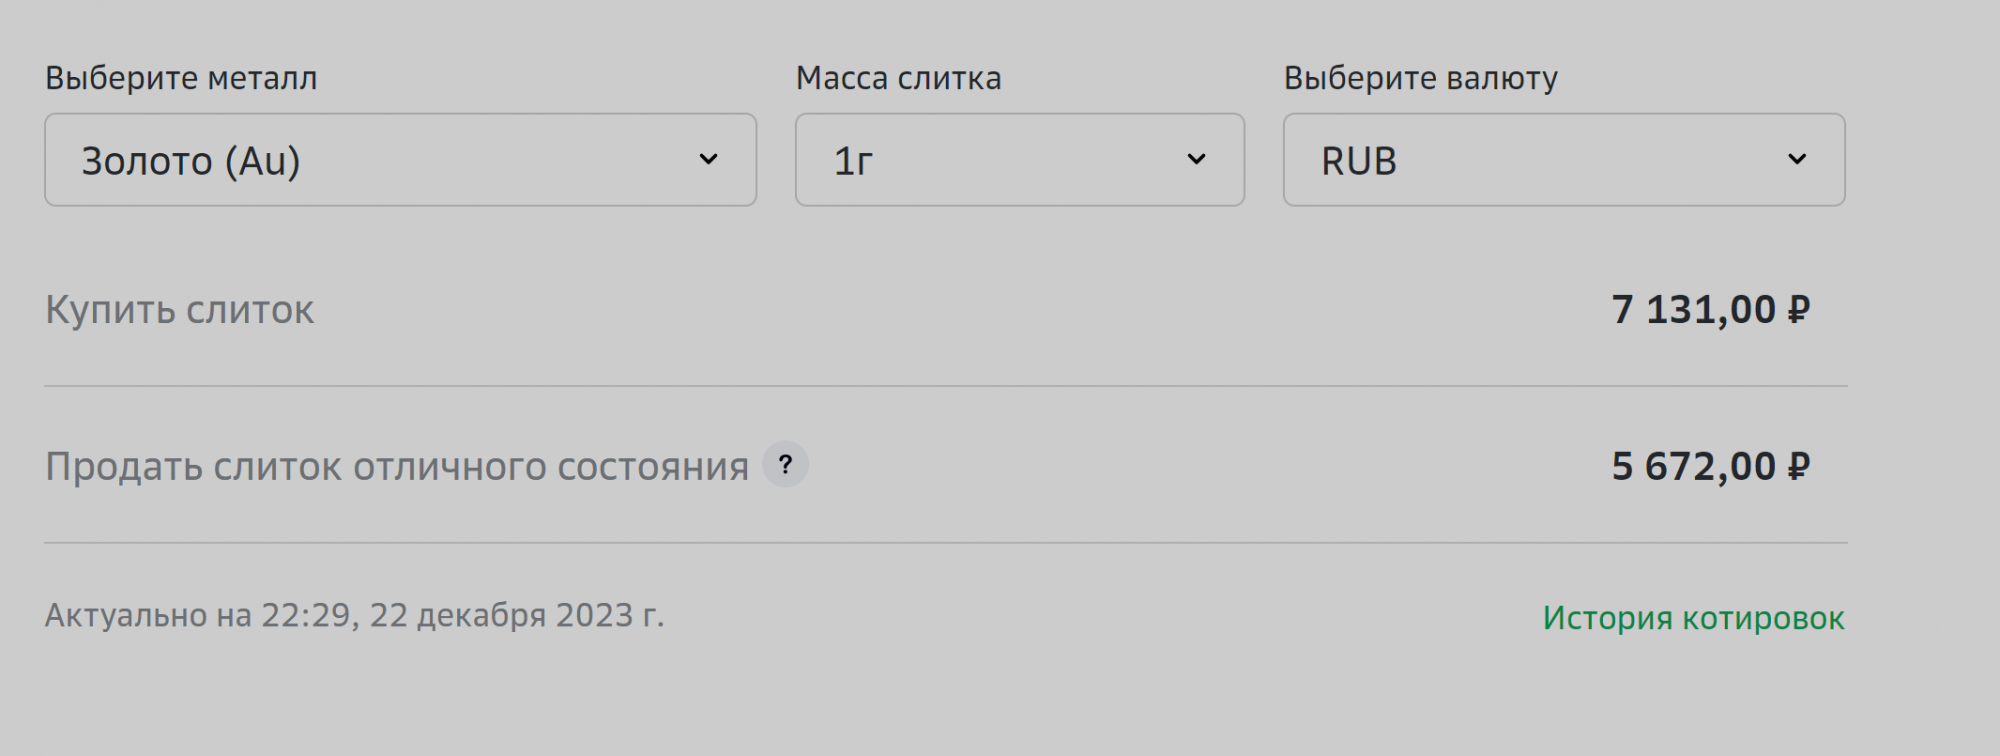Open the help tooltip question mark icon
Viewport: 2000px width, 756px height.
coord(785,465)
